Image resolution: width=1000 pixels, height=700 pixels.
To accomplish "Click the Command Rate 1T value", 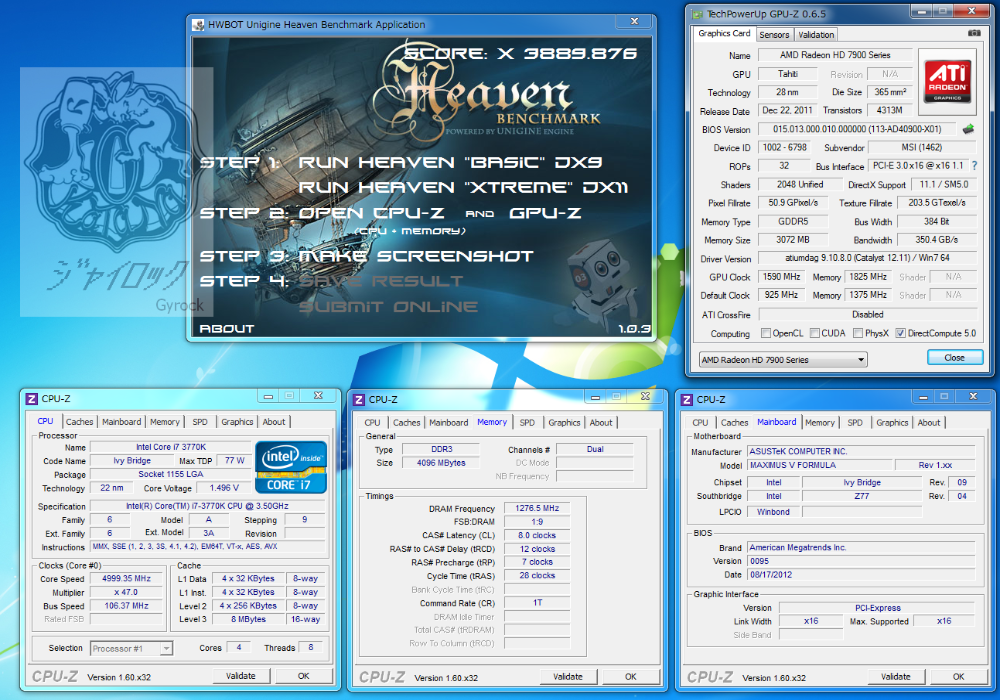I will (537, 603).
